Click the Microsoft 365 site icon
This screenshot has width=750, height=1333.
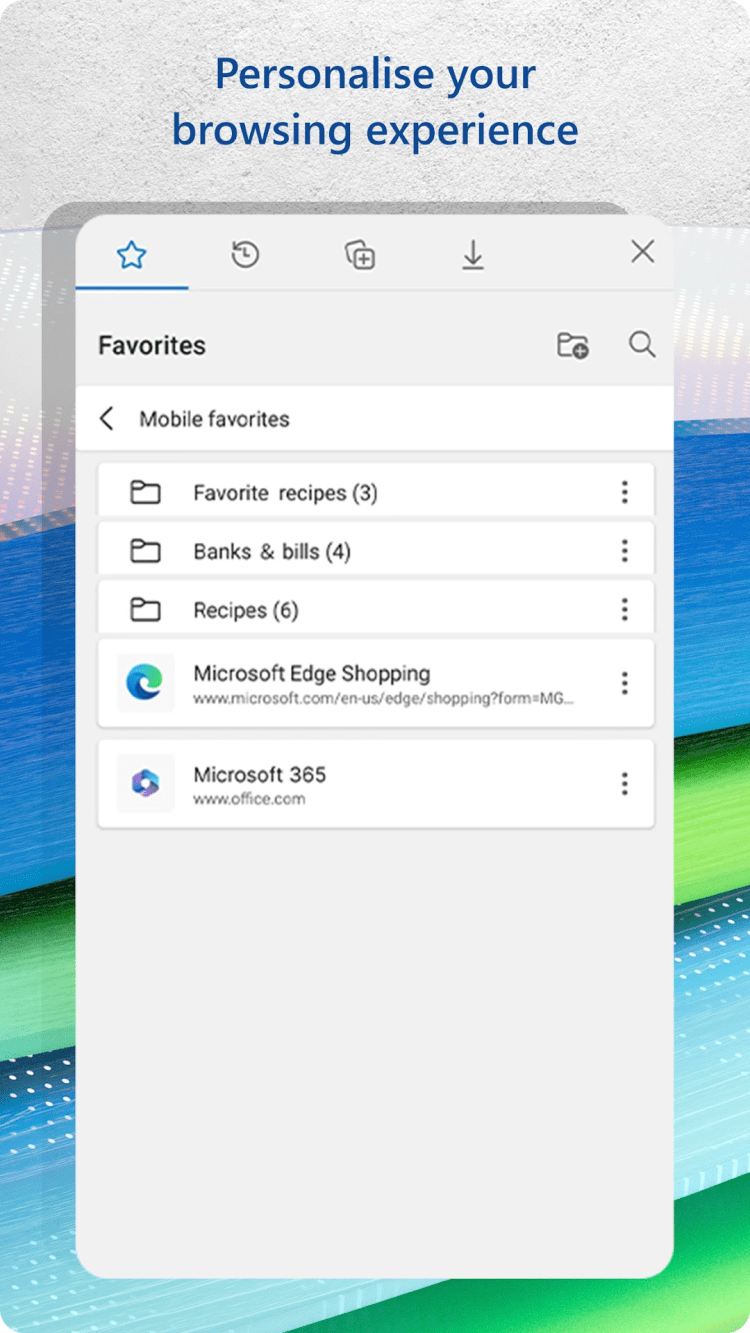tap(145, 783)
